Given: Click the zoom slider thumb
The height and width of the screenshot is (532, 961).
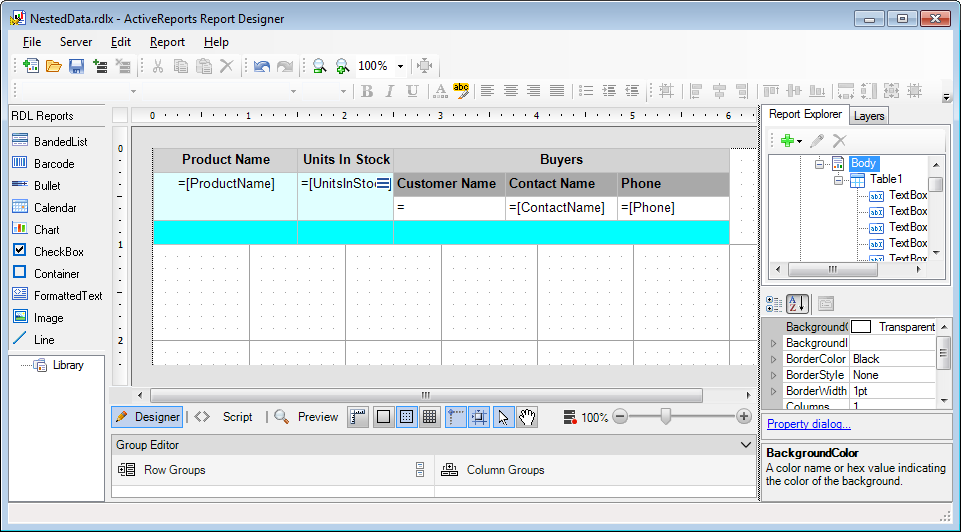Looking at the screenshot, I should coord(666,417).
